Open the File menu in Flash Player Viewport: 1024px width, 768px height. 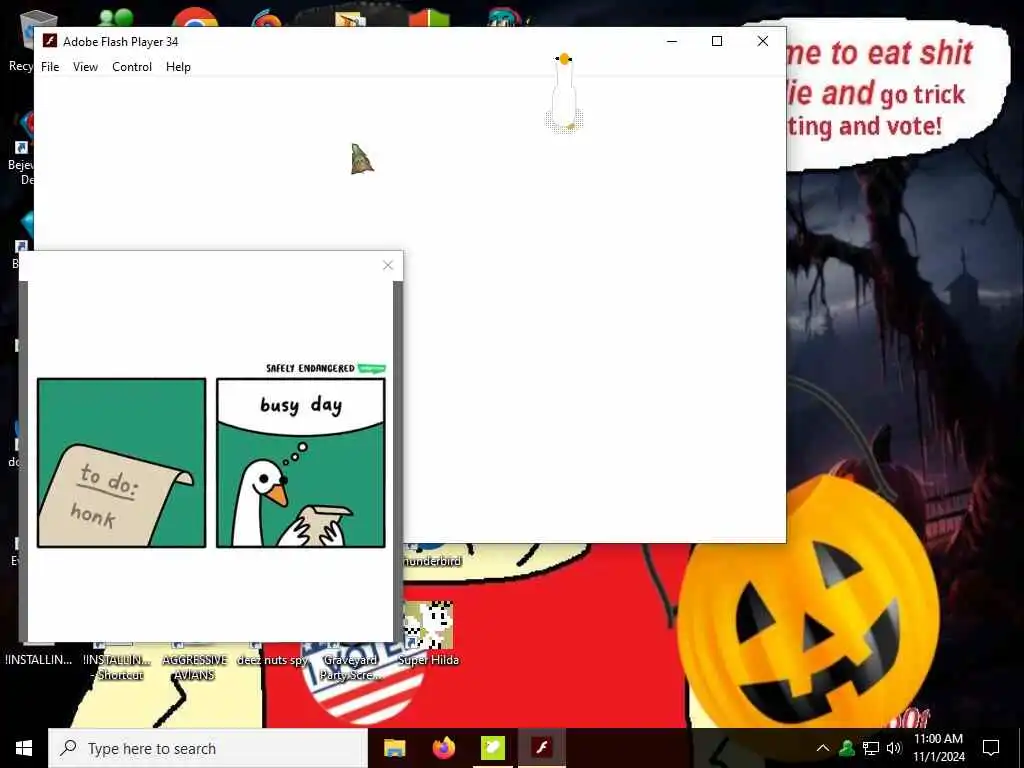click(50, 67)
